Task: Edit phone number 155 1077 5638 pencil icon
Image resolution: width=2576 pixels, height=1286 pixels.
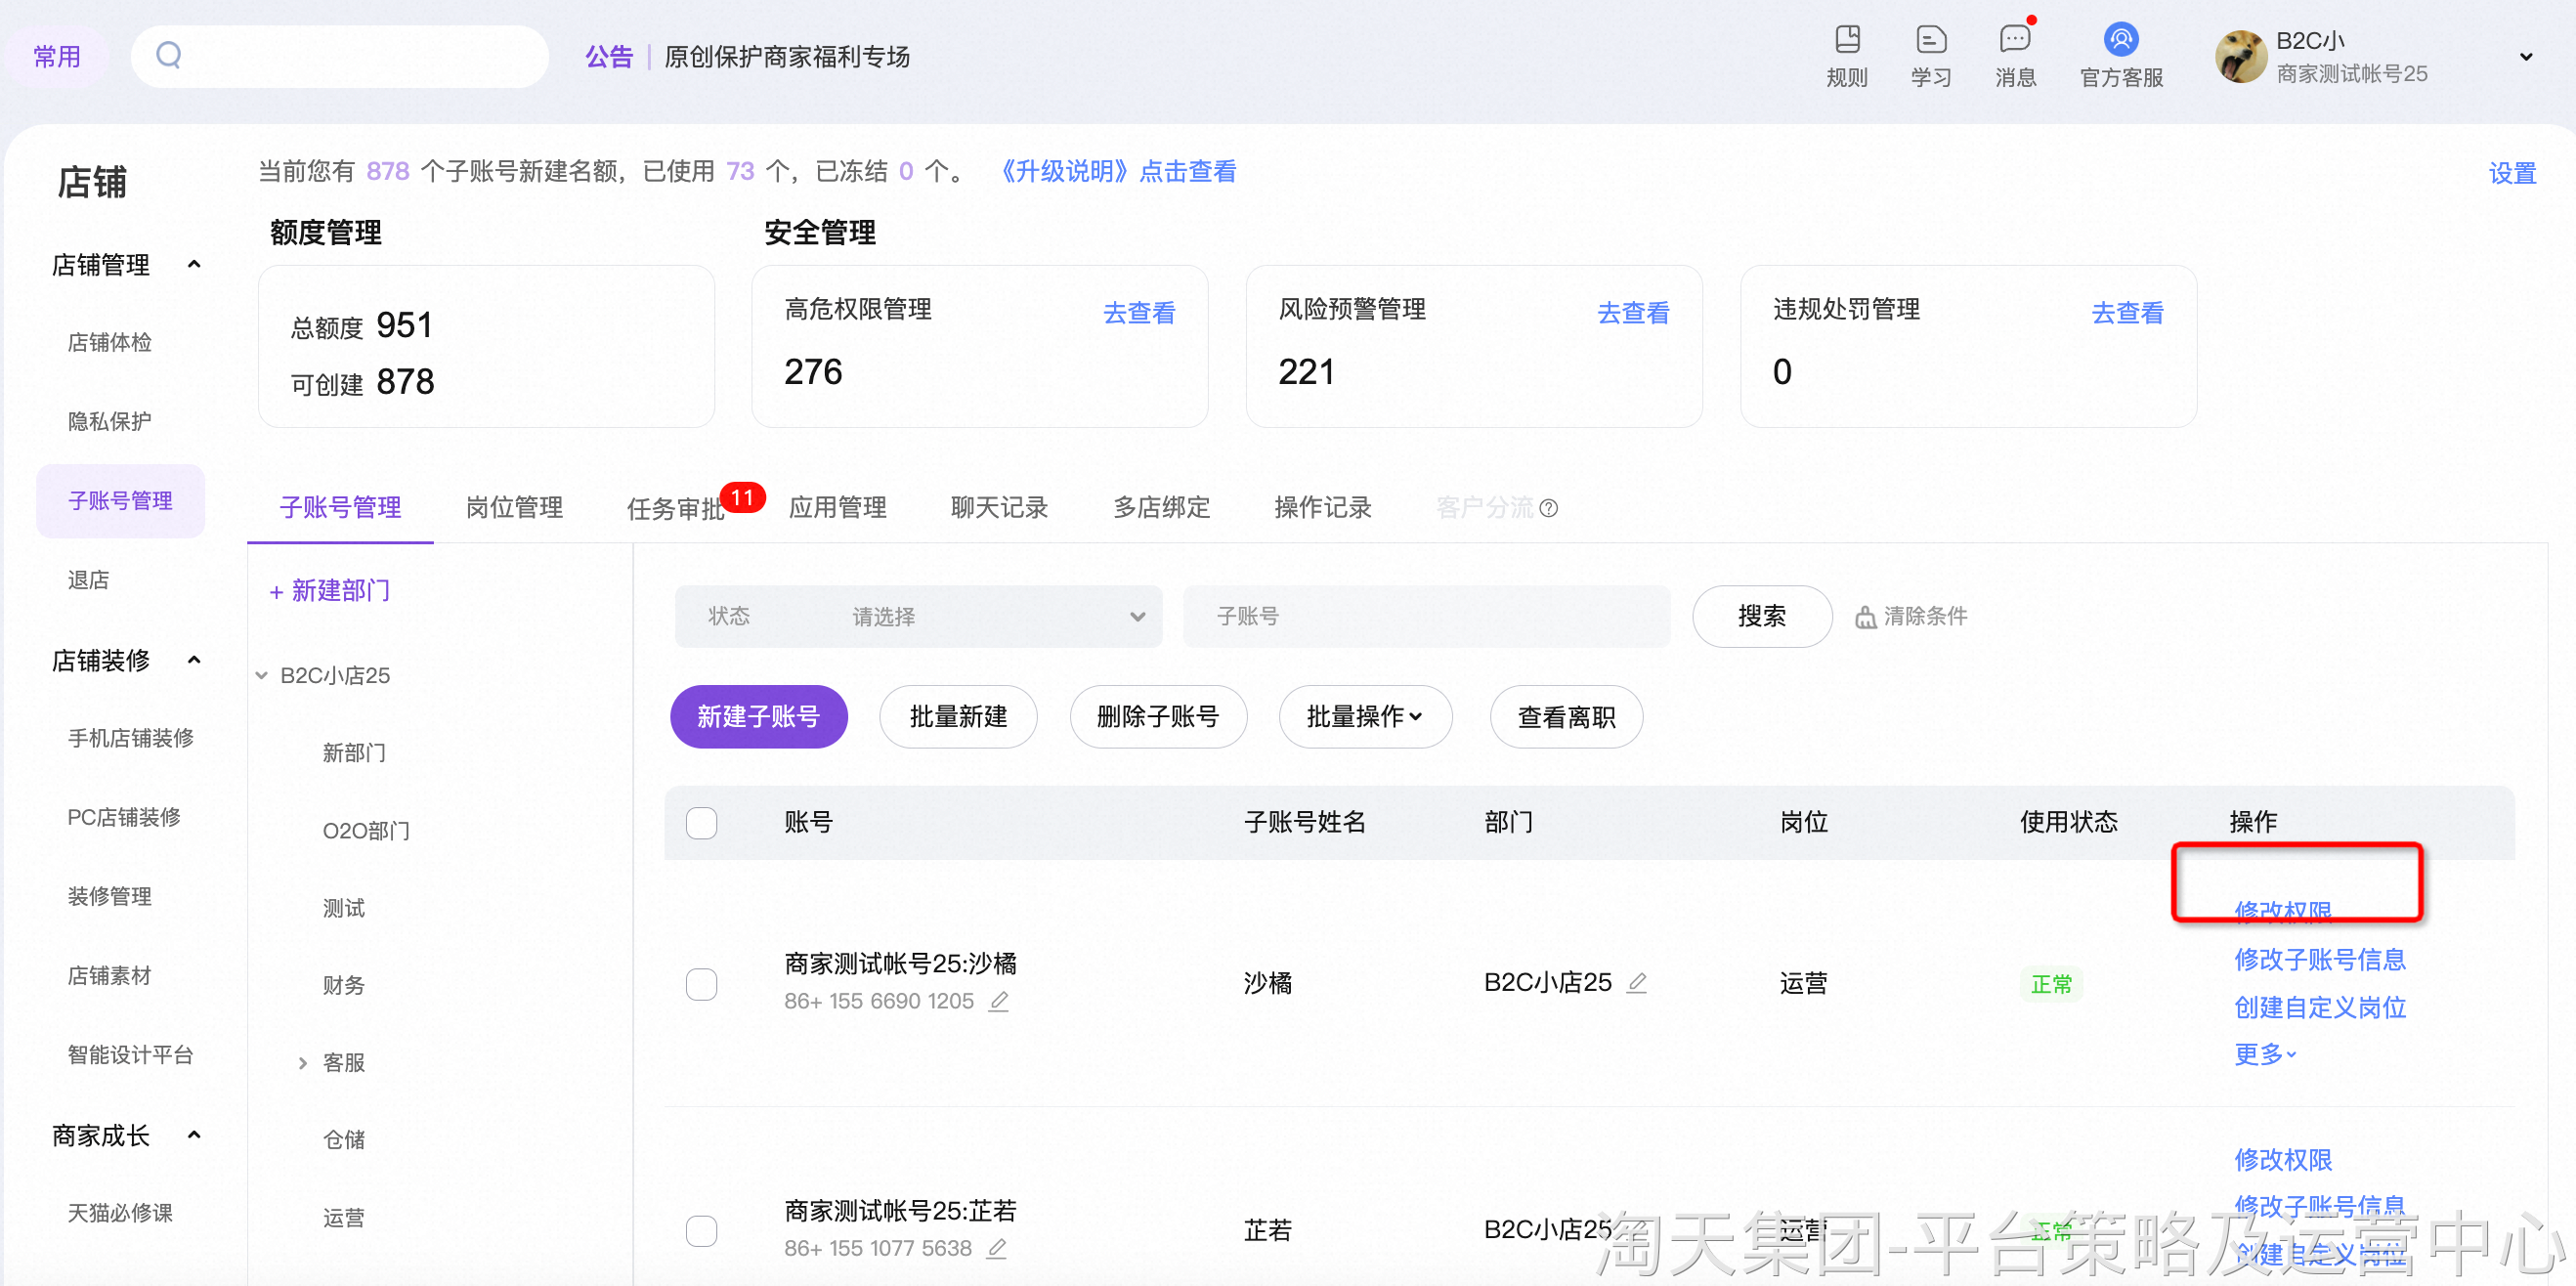Action: tap(996, 1248)
